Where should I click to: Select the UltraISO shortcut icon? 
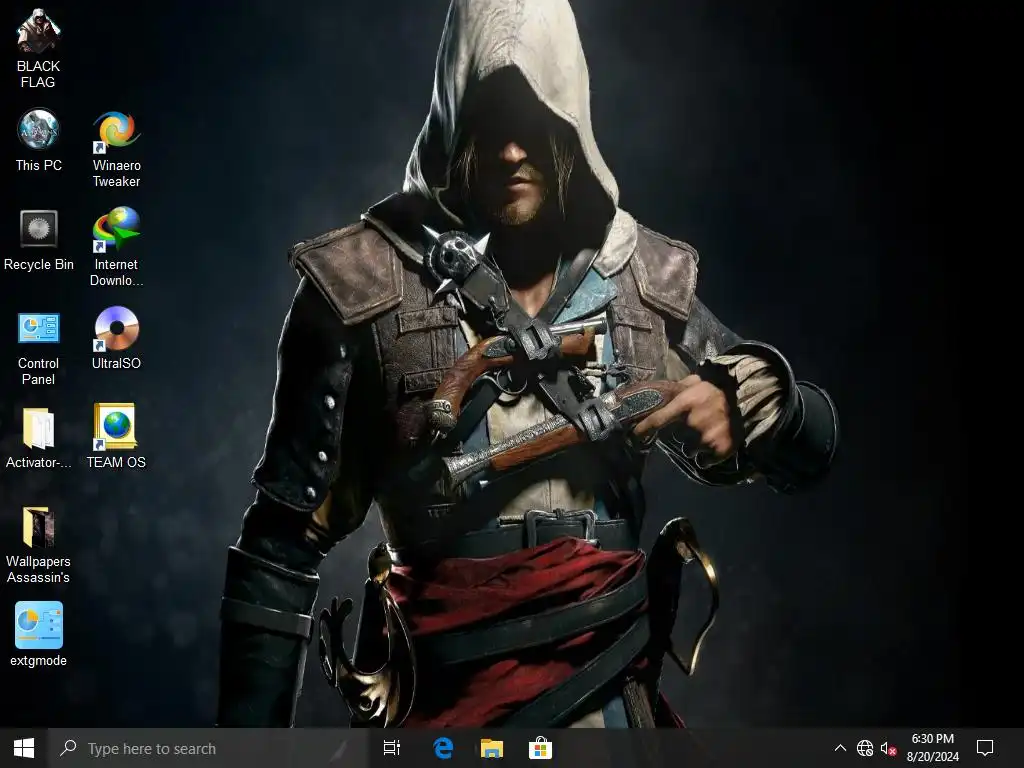[116, 338]
